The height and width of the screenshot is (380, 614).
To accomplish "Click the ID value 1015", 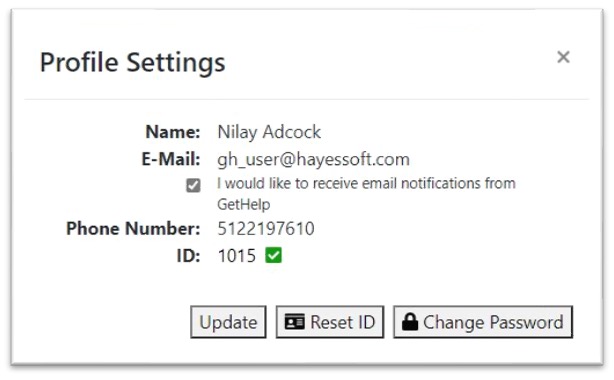I will pos(237,256).
